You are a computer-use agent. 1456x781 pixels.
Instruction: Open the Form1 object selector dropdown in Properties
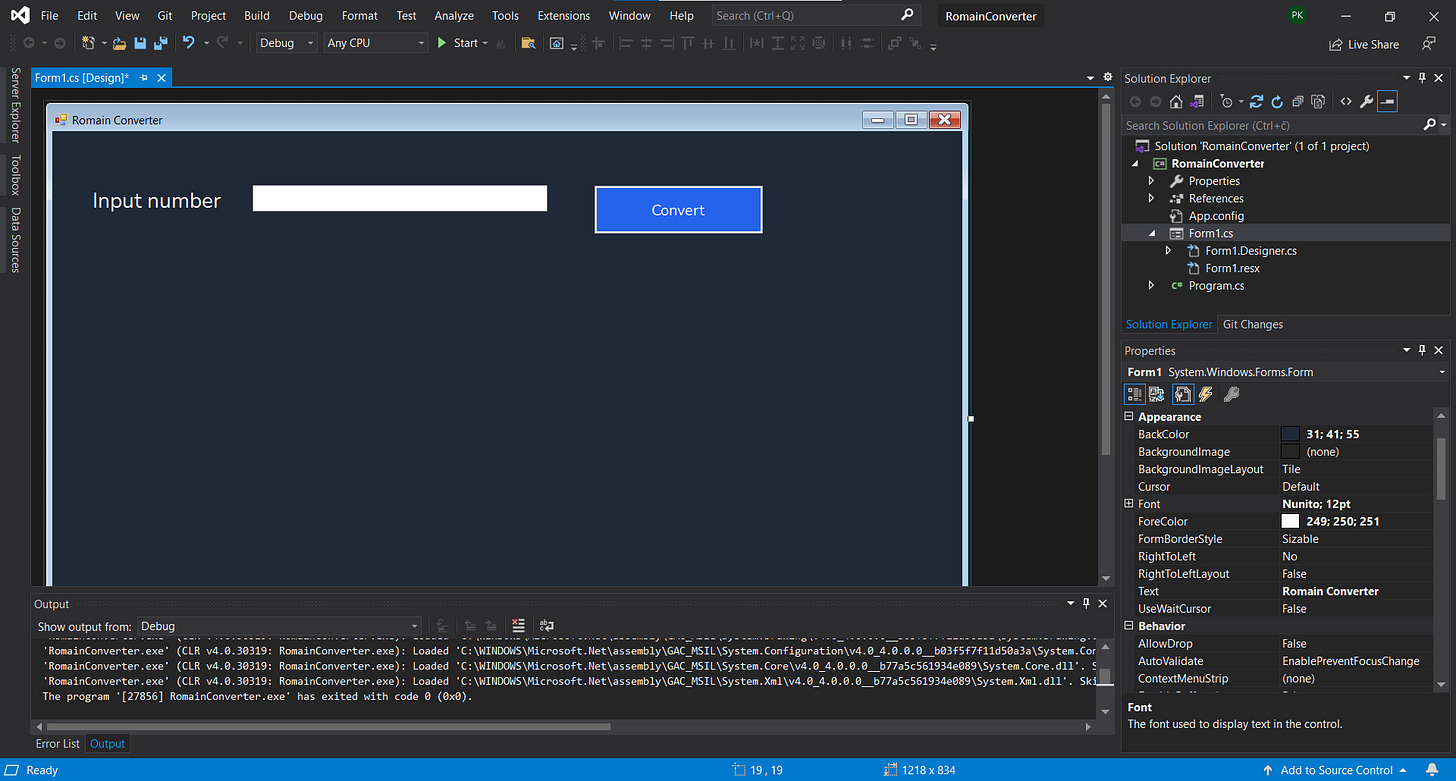[1442, 372]
